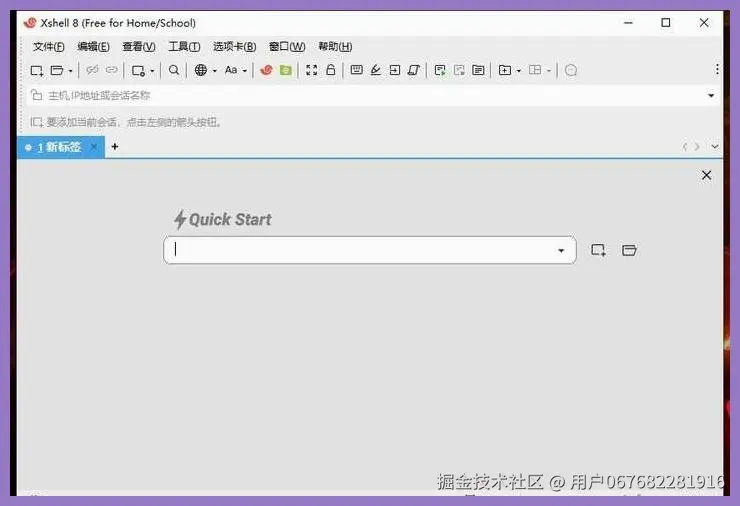Click the Lock Screen padlock icon
The height and width of the screenshot is (506, 740).
click(x=331, y=70)
